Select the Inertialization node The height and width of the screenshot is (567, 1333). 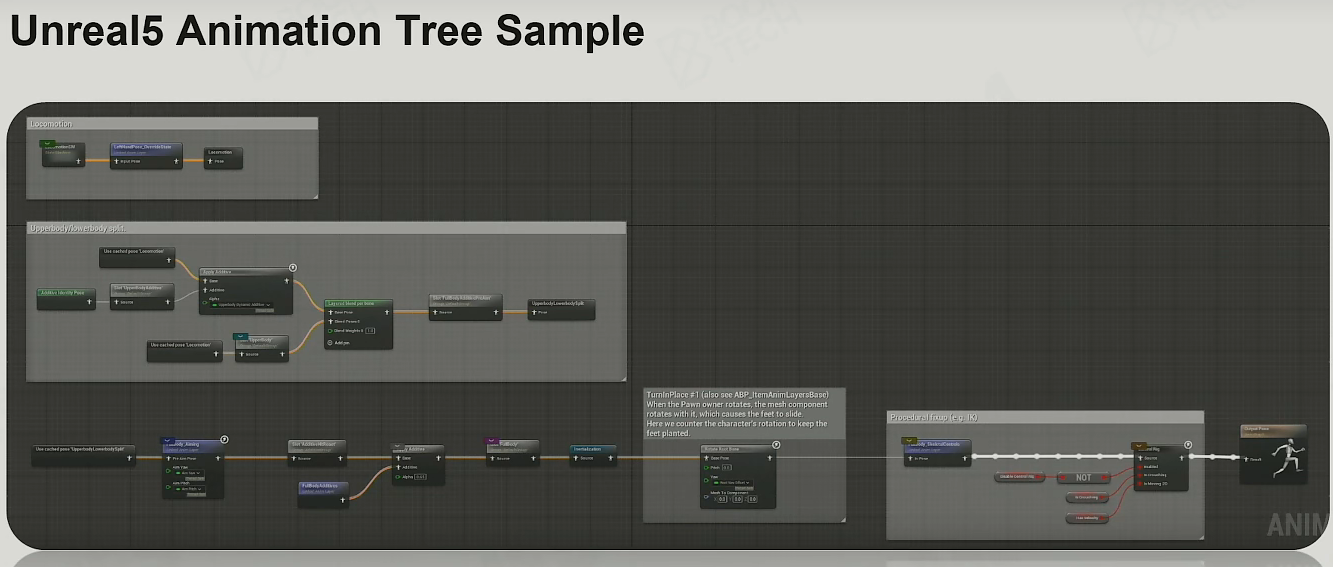tap(593, 455)
